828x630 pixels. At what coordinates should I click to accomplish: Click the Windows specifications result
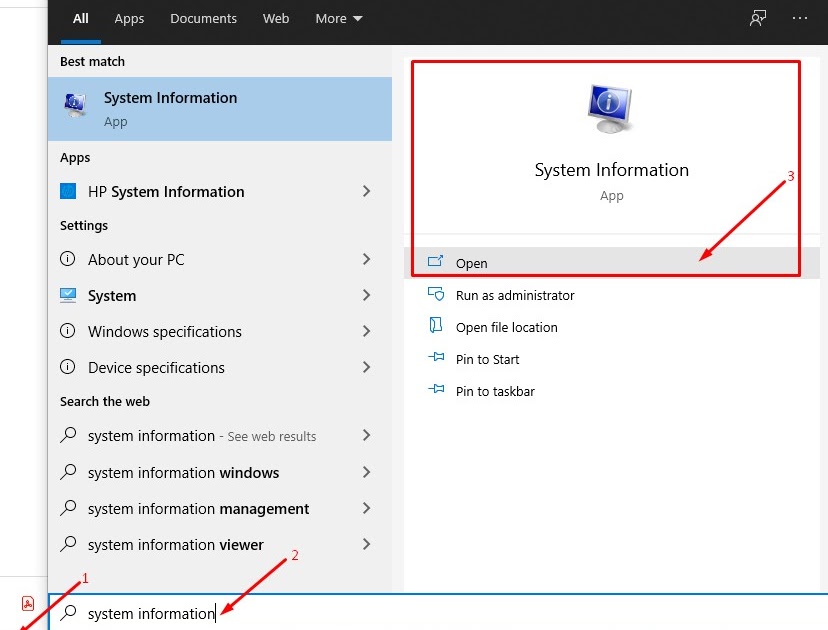tap(165, 332)
